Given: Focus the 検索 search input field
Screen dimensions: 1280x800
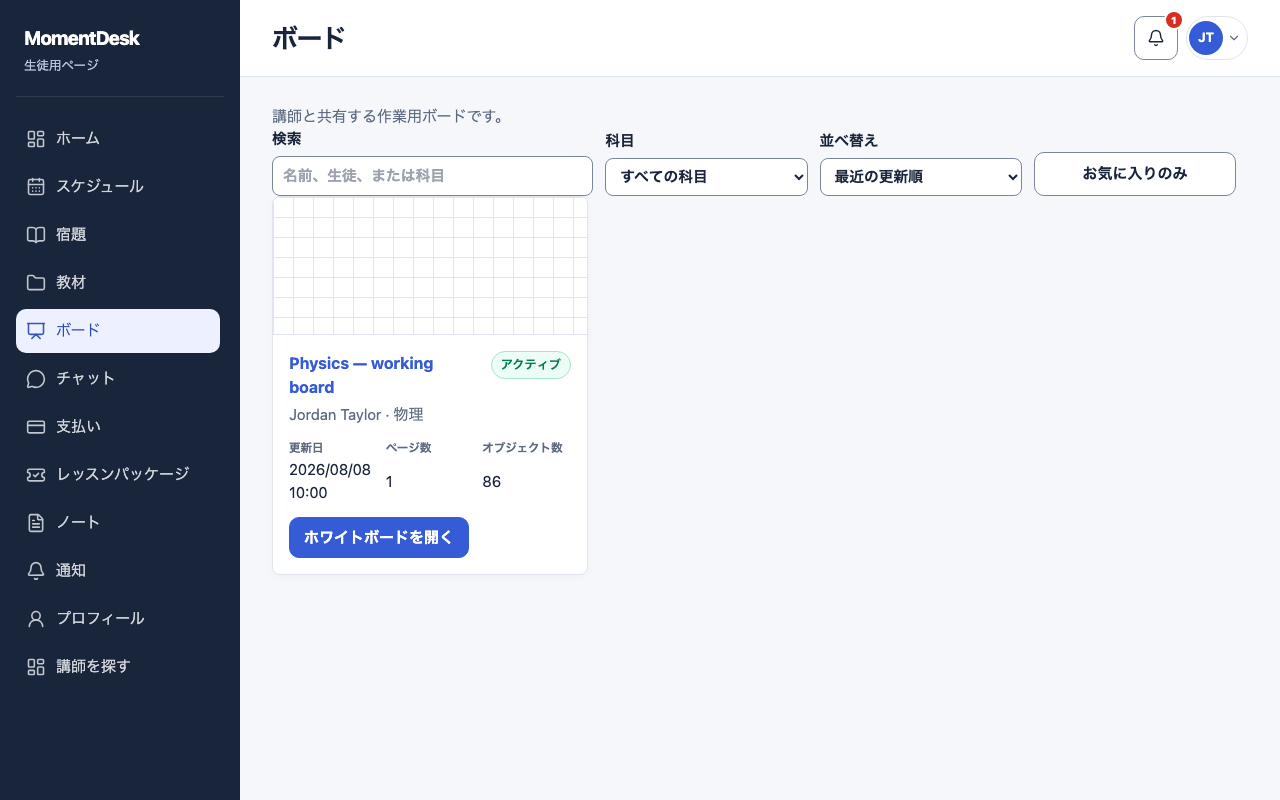Looking at the screenshot, I should tap(432, 176).
